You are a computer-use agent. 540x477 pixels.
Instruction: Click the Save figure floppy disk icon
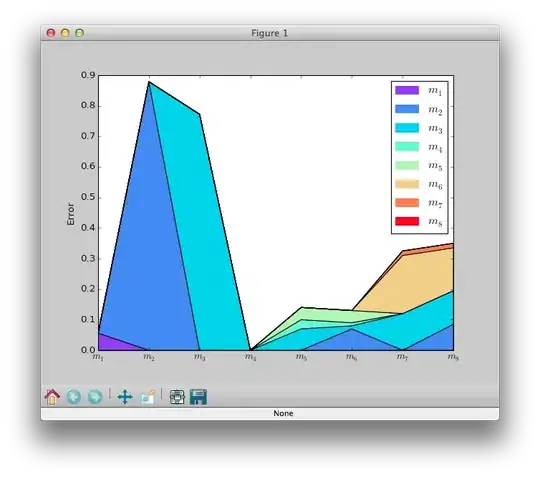pyautogui.click(x=198, y=397)
